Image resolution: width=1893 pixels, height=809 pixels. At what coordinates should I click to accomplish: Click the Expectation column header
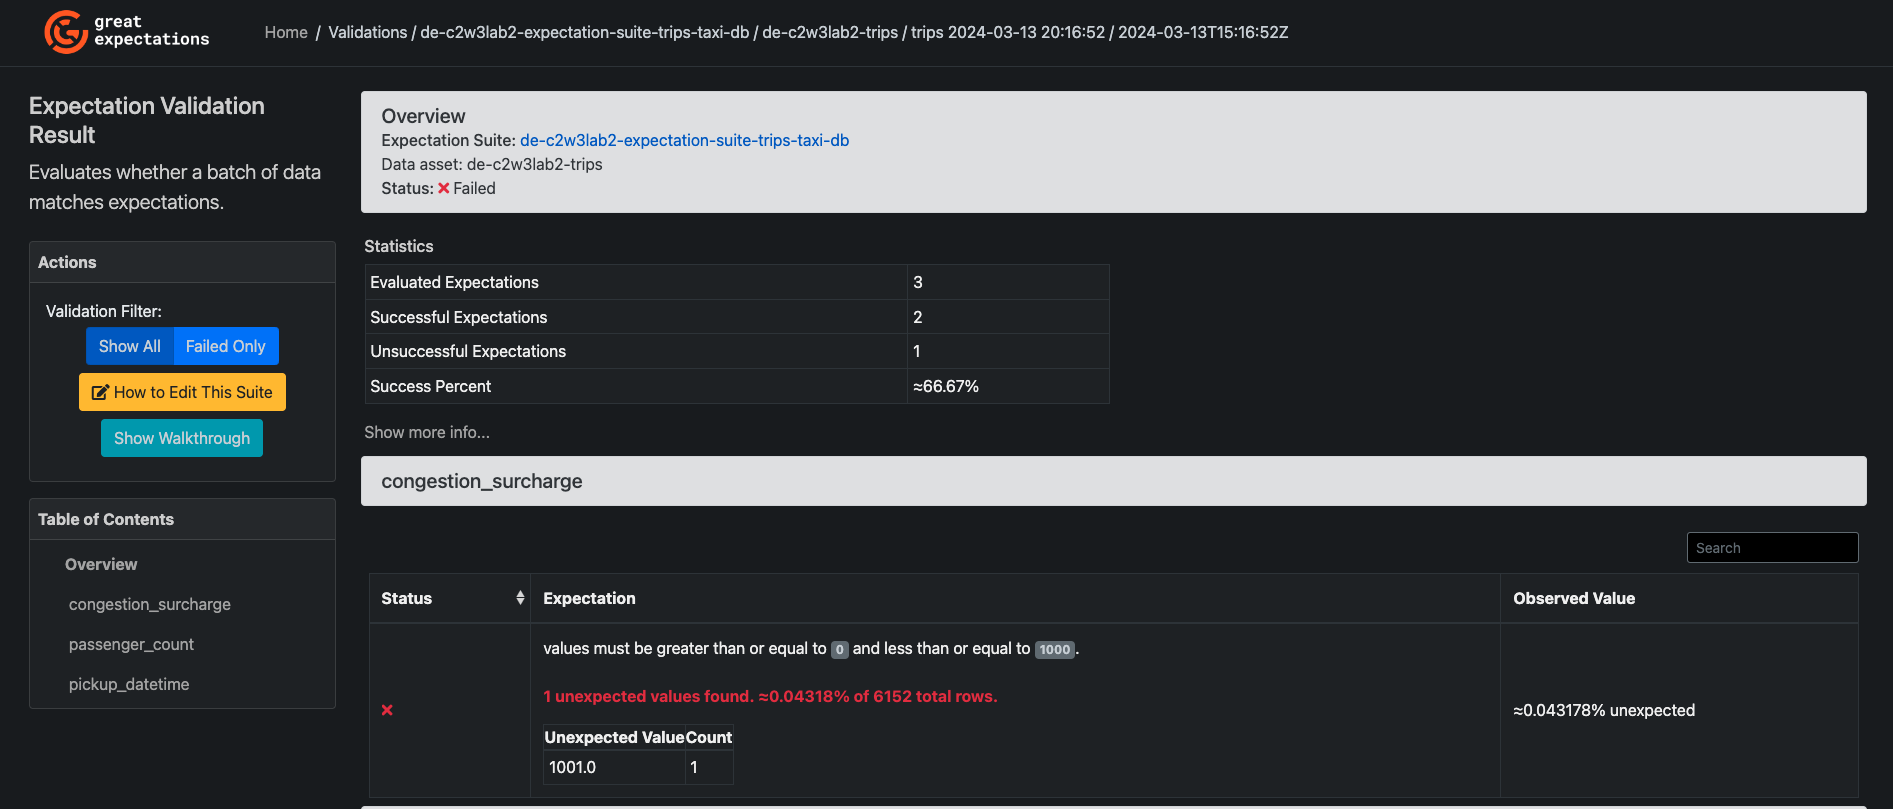(x=589, y=598)
